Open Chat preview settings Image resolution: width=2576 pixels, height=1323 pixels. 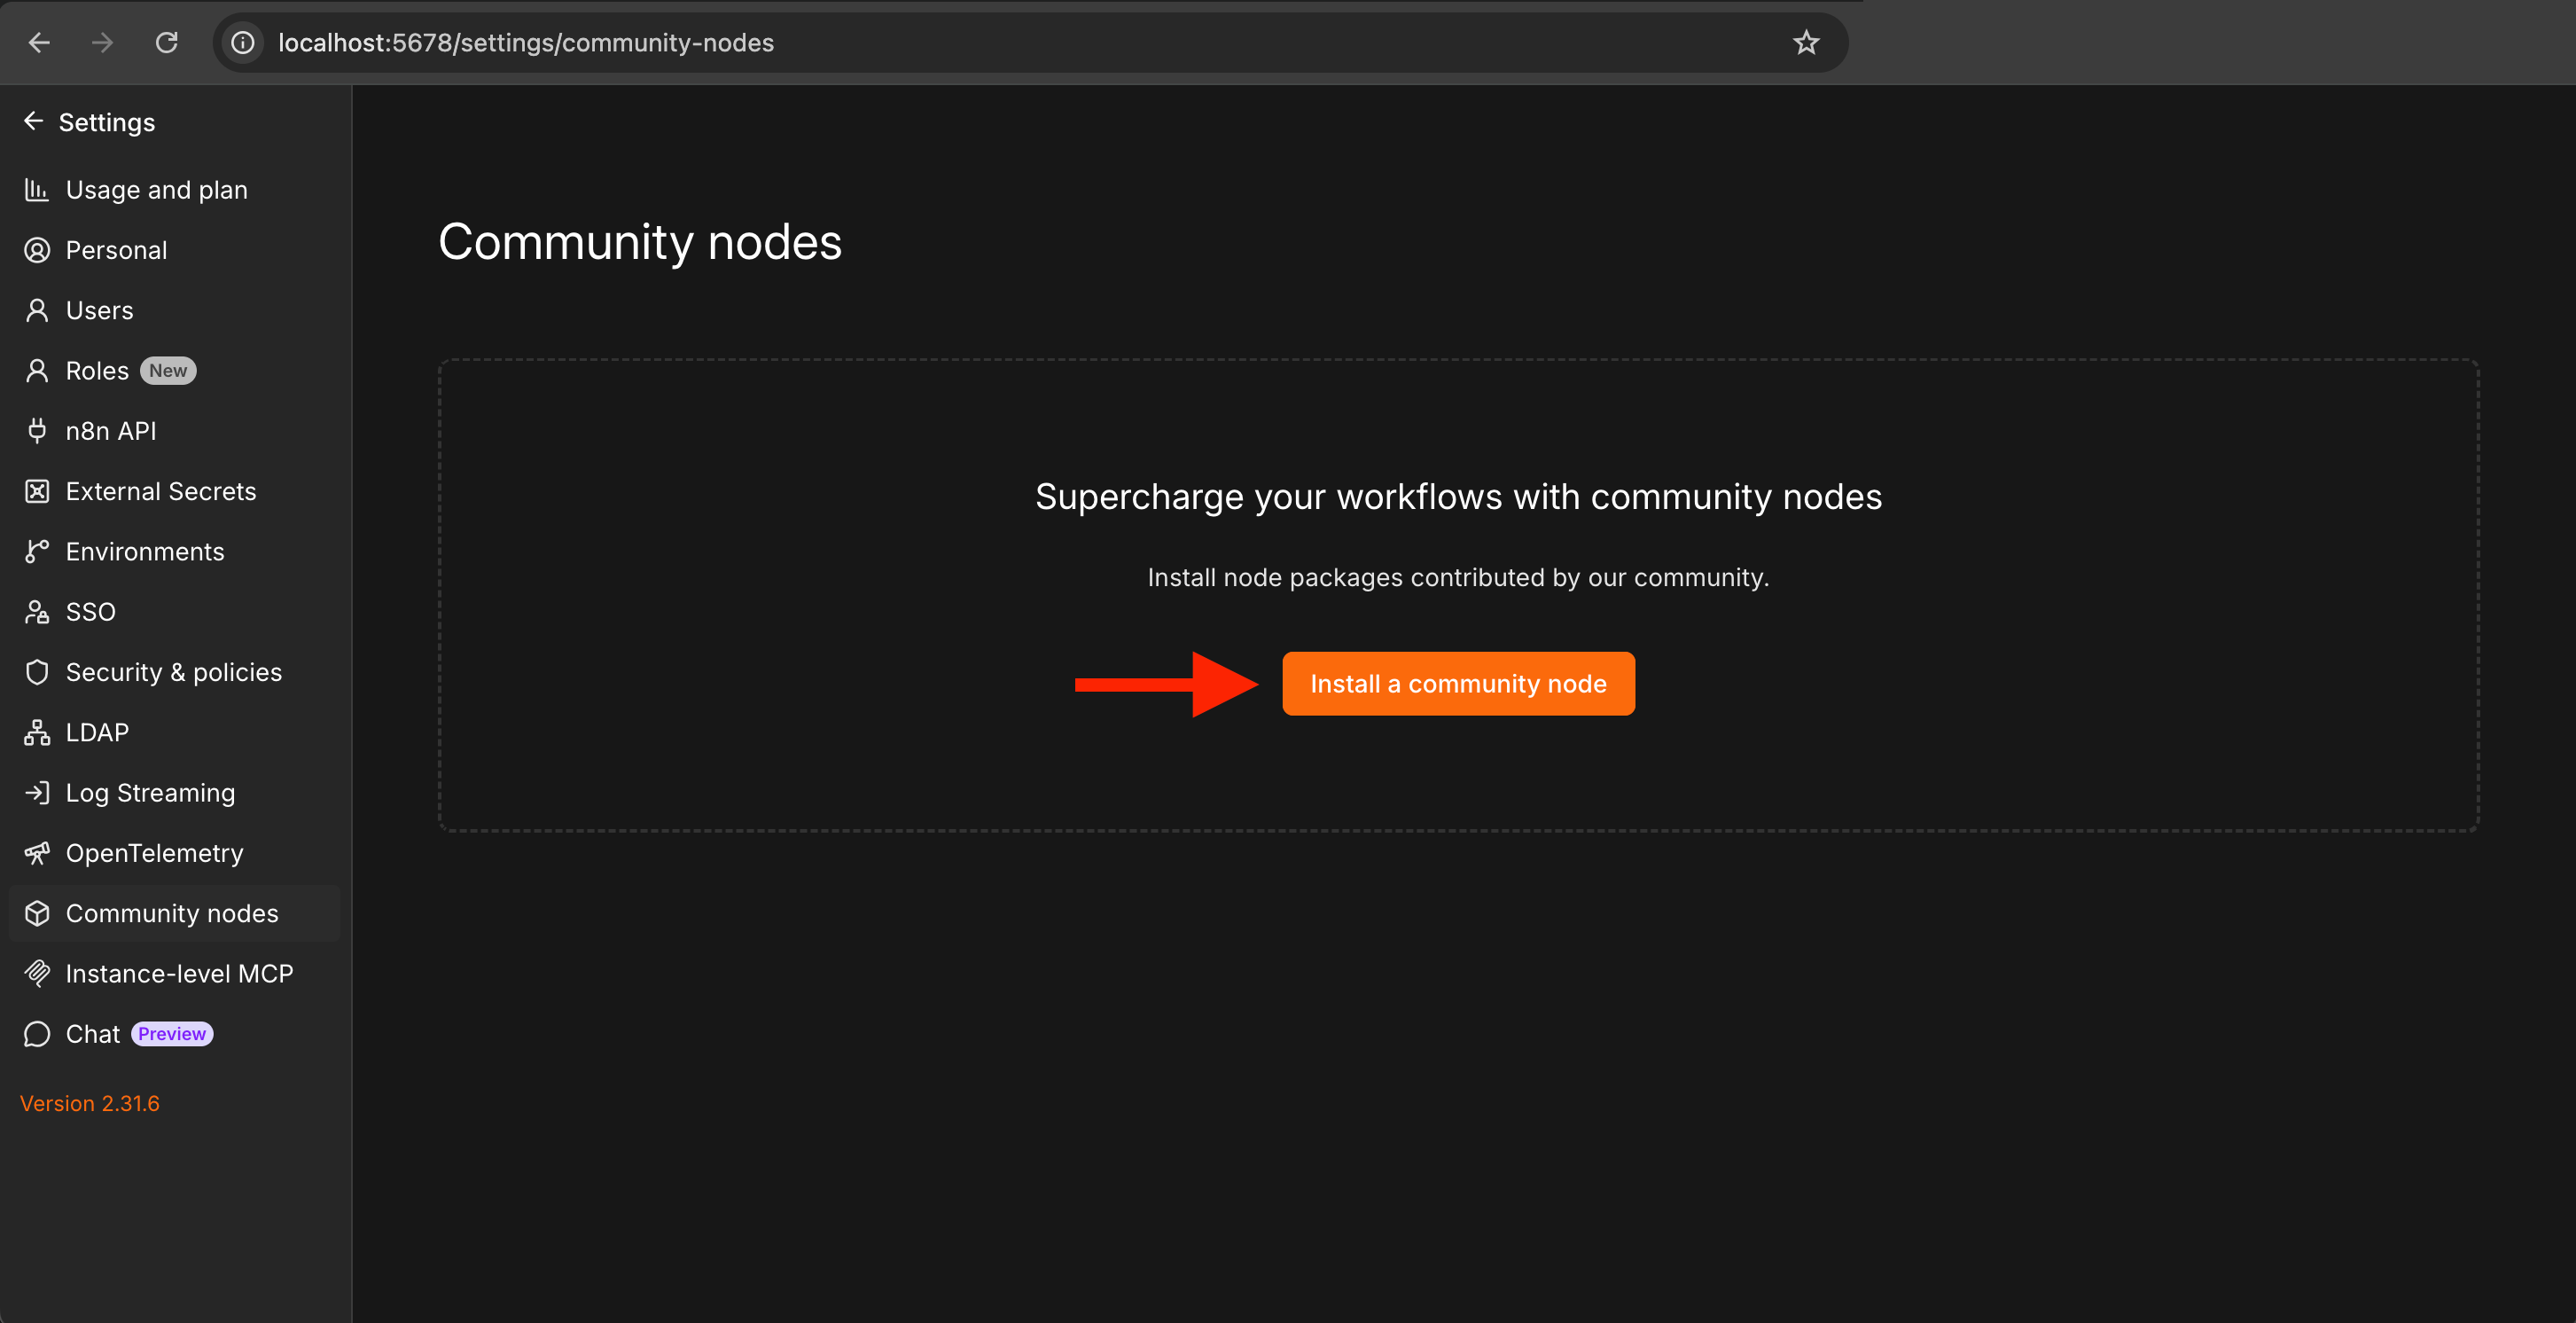[x=175, y=1034]
